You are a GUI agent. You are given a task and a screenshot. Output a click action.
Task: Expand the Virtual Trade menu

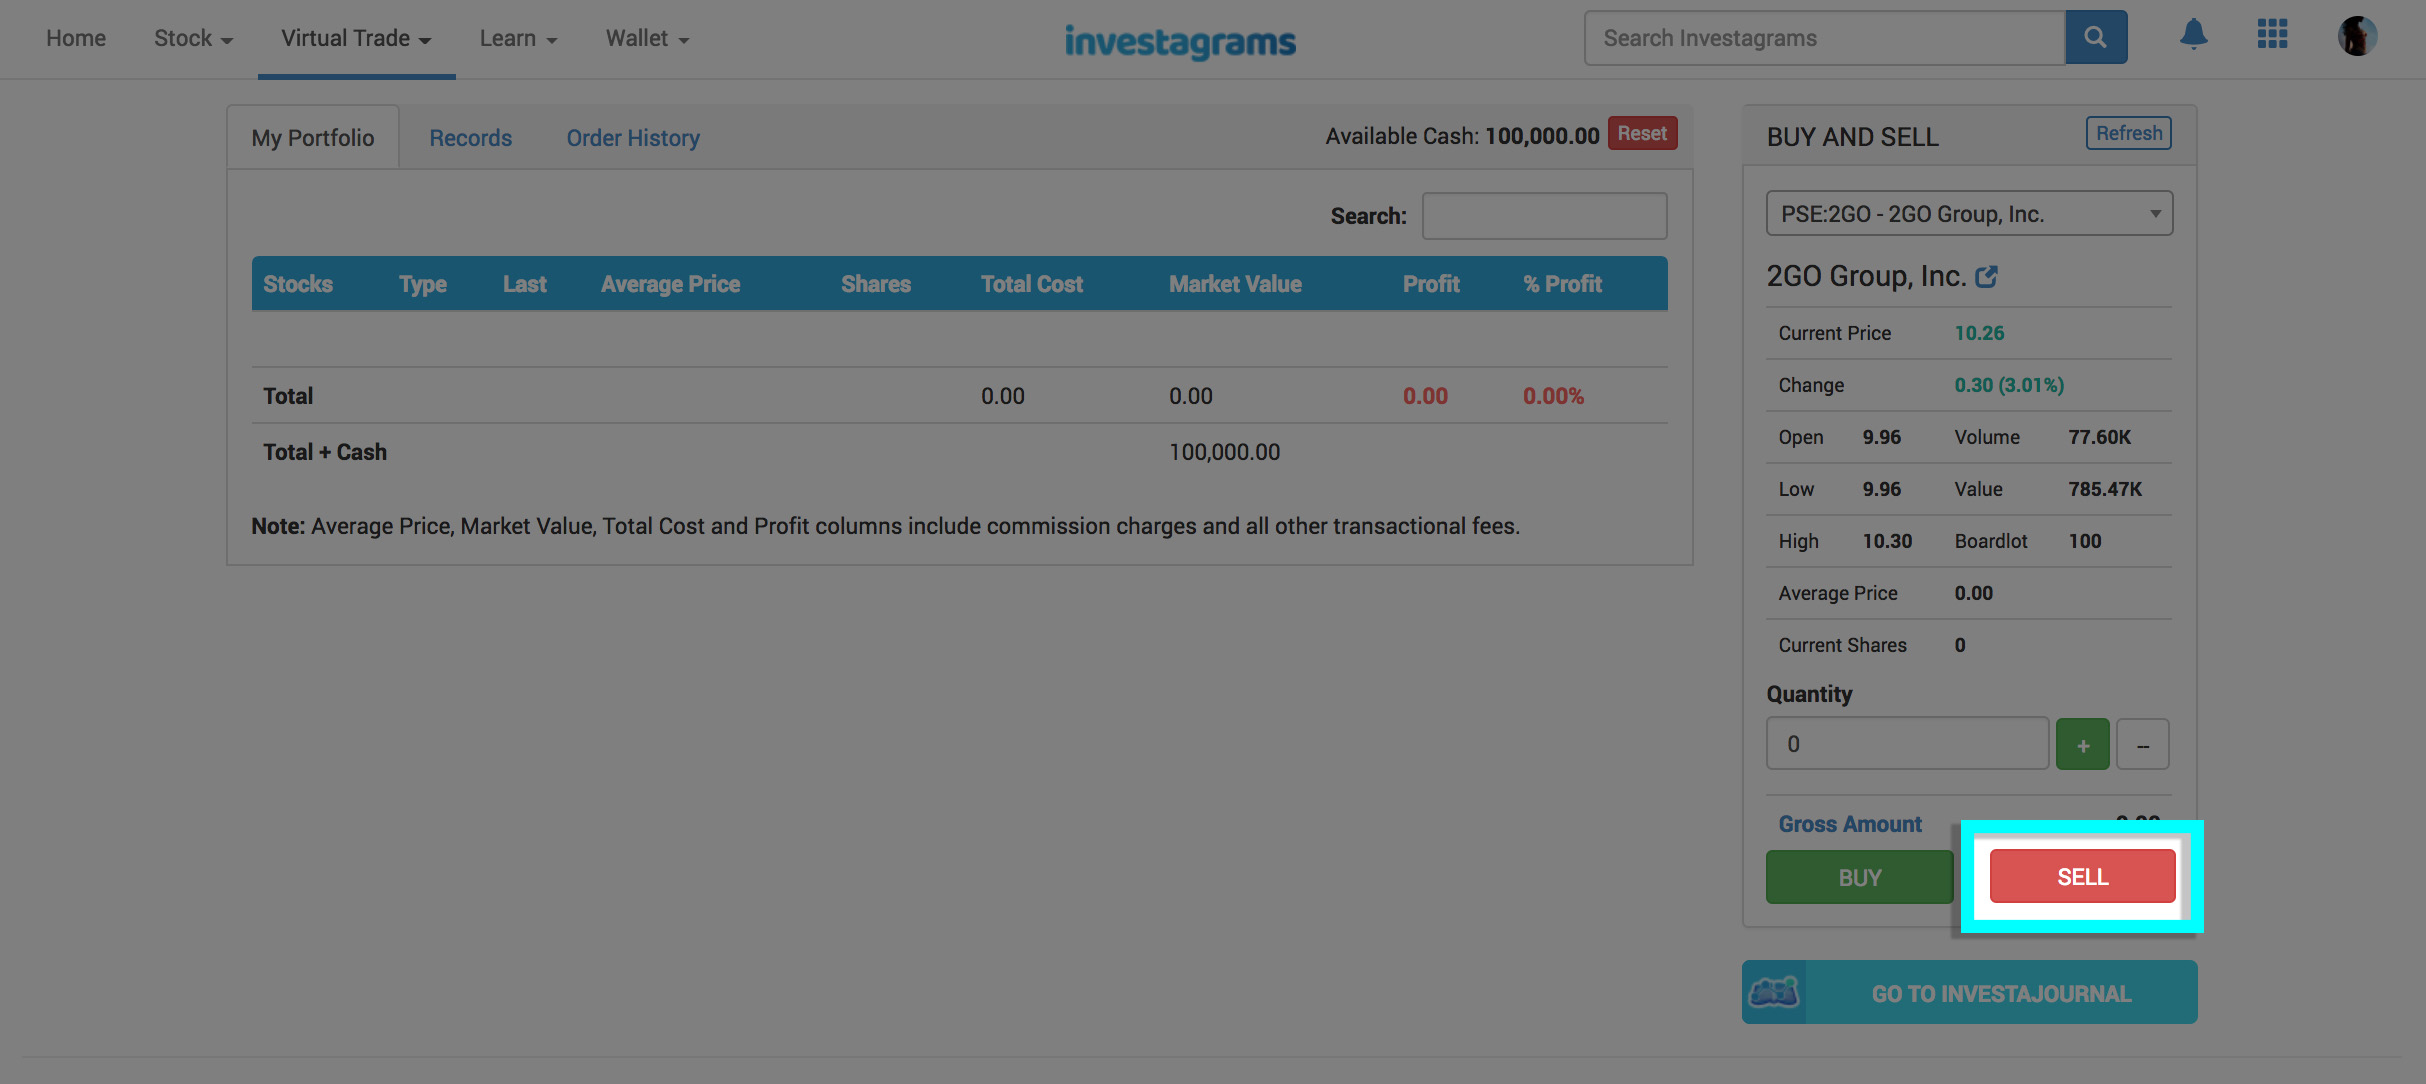356,38
